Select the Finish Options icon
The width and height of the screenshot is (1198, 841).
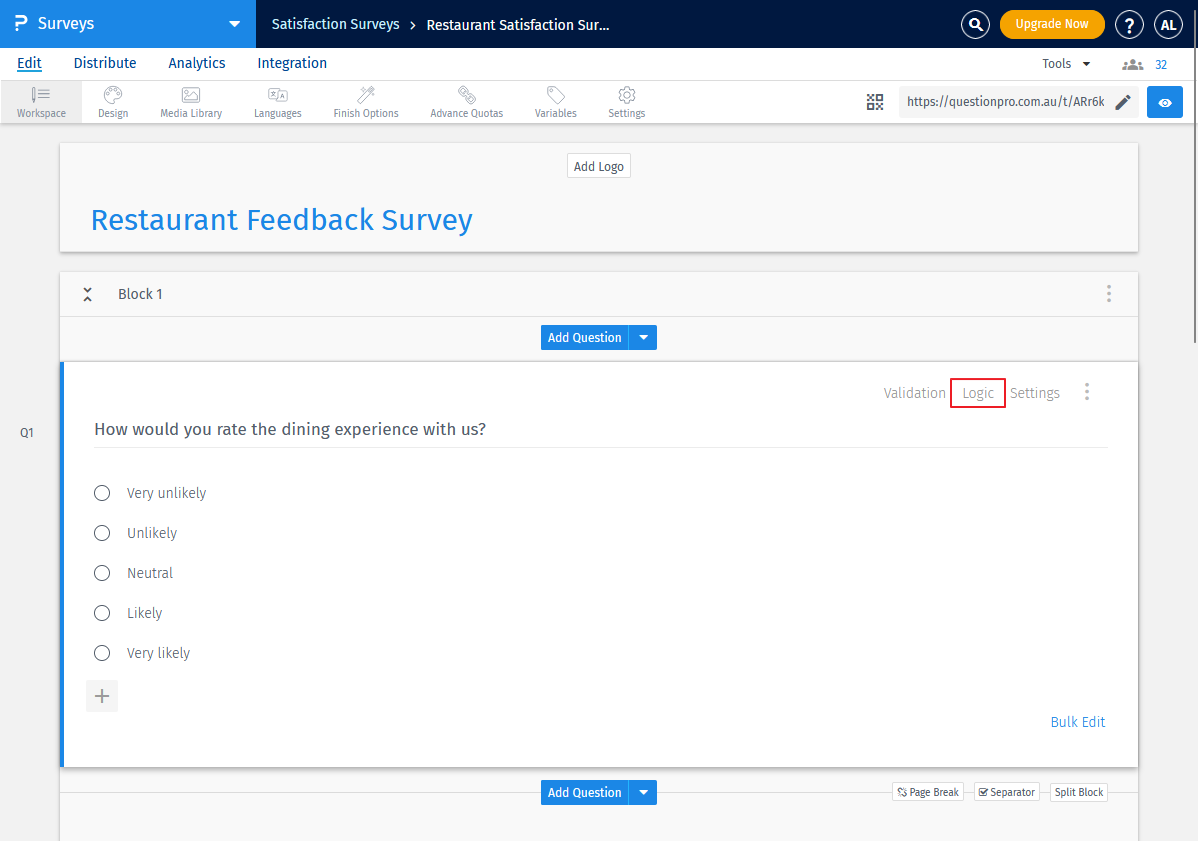coord(365,101)
